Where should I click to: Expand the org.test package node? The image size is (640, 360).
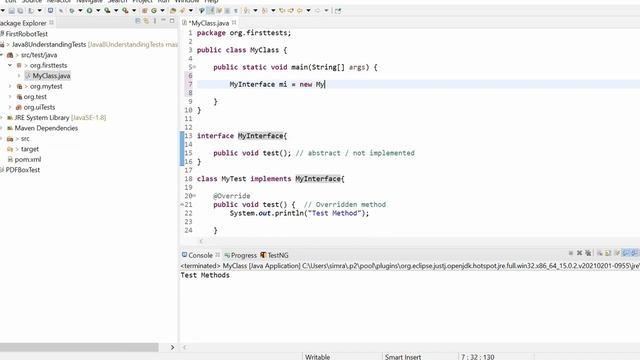(x=10, y=97)
